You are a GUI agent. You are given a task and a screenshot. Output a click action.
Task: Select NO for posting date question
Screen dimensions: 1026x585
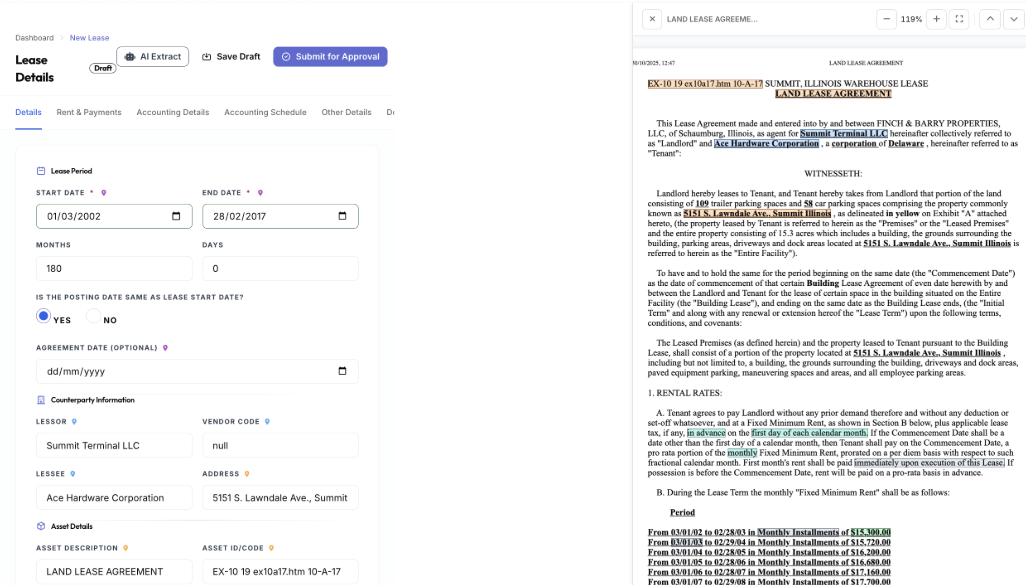(93, 317)
